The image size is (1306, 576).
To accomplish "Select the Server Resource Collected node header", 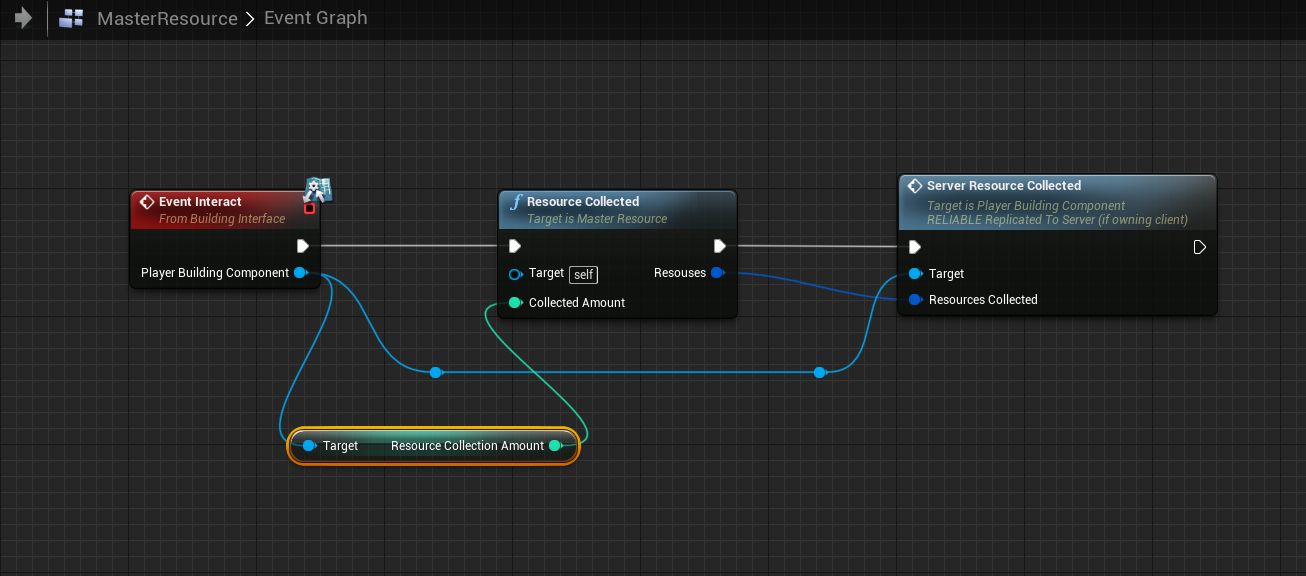I will tap(1004, 186).
